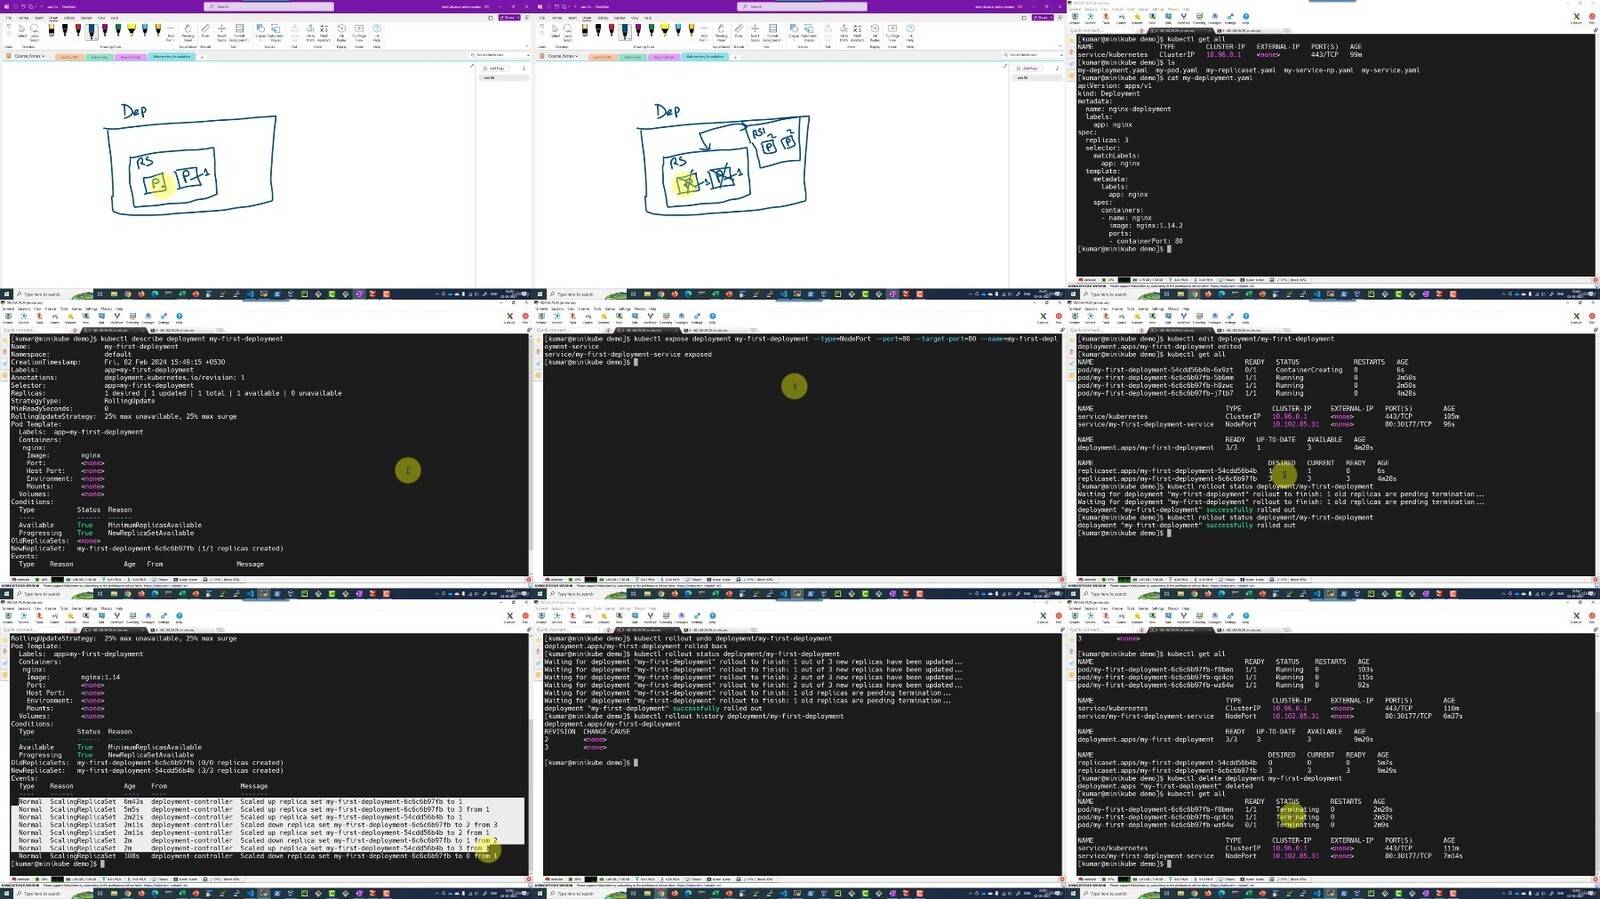The width and height of the screenshot is (1600, 899).
Task: Open Firefox from taskbar below my-deployment.yaml terminal
Action: 1208,294
